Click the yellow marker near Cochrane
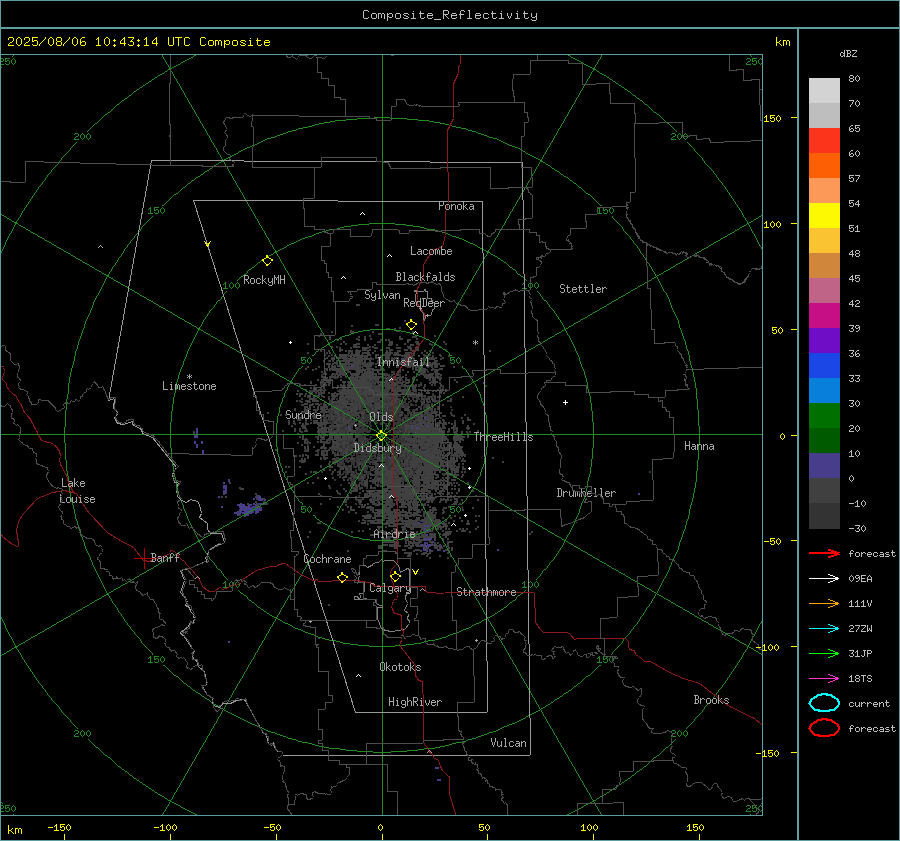This screenshot has width=900, height=841. (343, 577)
